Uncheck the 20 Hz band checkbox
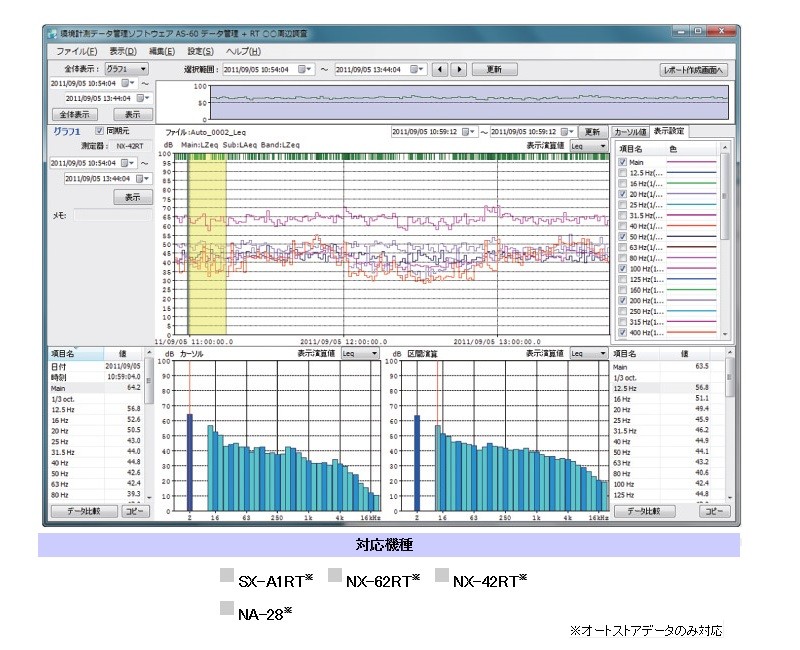The width and height of the screenshot is (800, 650). point(622,194)
